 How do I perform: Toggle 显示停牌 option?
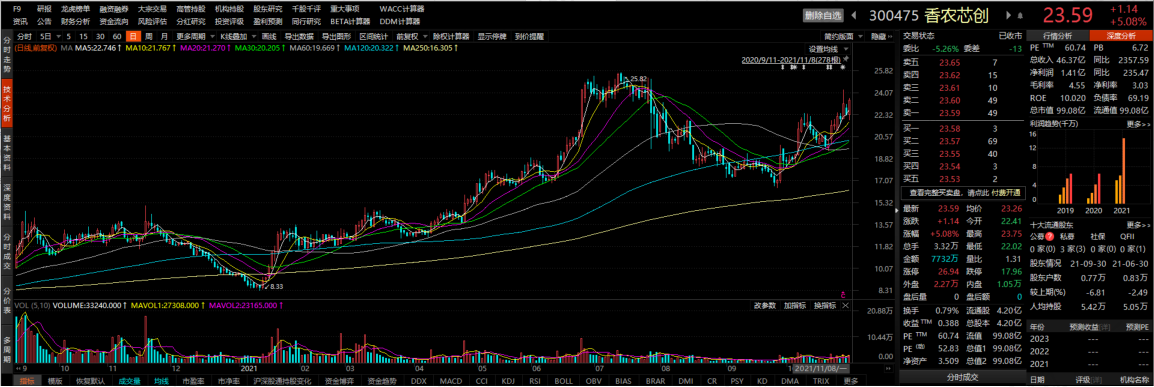[x=492, y=36]
